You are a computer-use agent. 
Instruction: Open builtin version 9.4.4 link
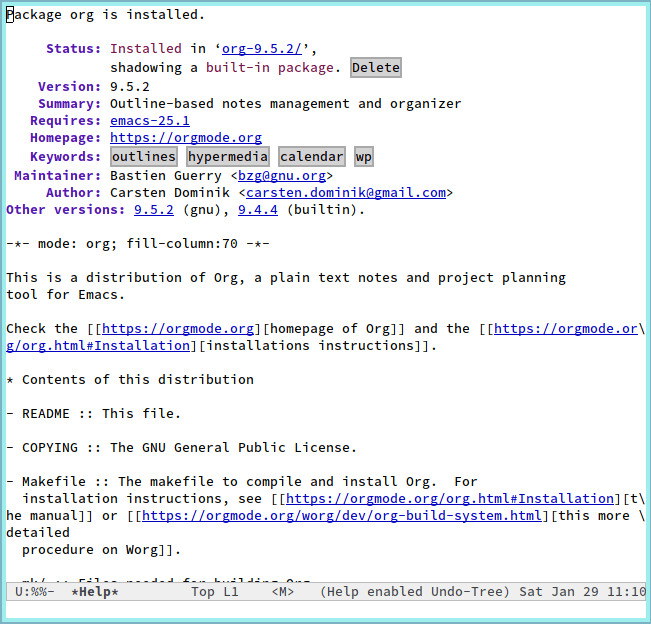point(258,210)
